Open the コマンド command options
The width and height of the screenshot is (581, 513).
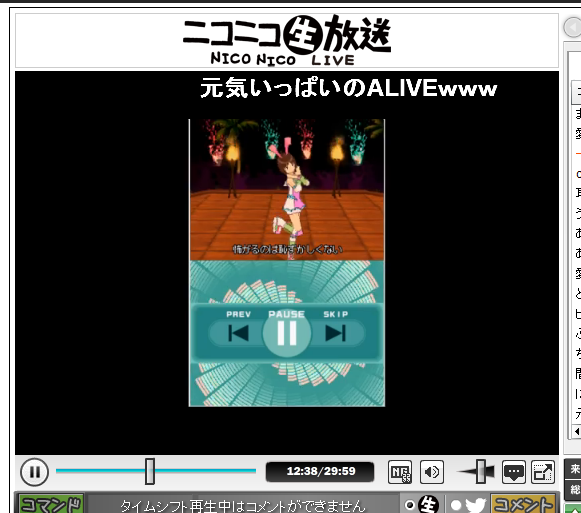[51, 504]
